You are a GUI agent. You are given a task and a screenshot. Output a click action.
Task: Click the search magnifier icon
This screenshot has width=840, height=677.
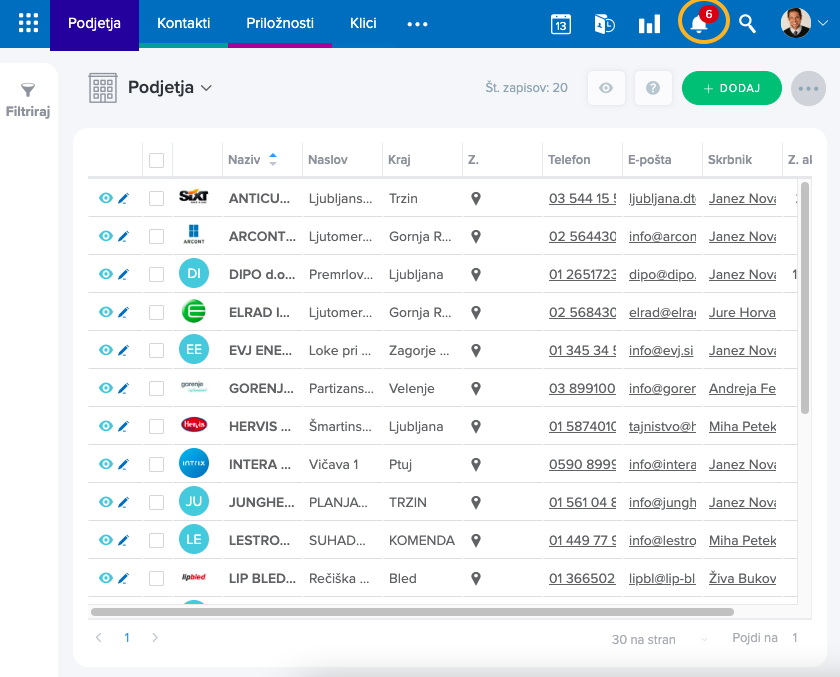point(747,24)
